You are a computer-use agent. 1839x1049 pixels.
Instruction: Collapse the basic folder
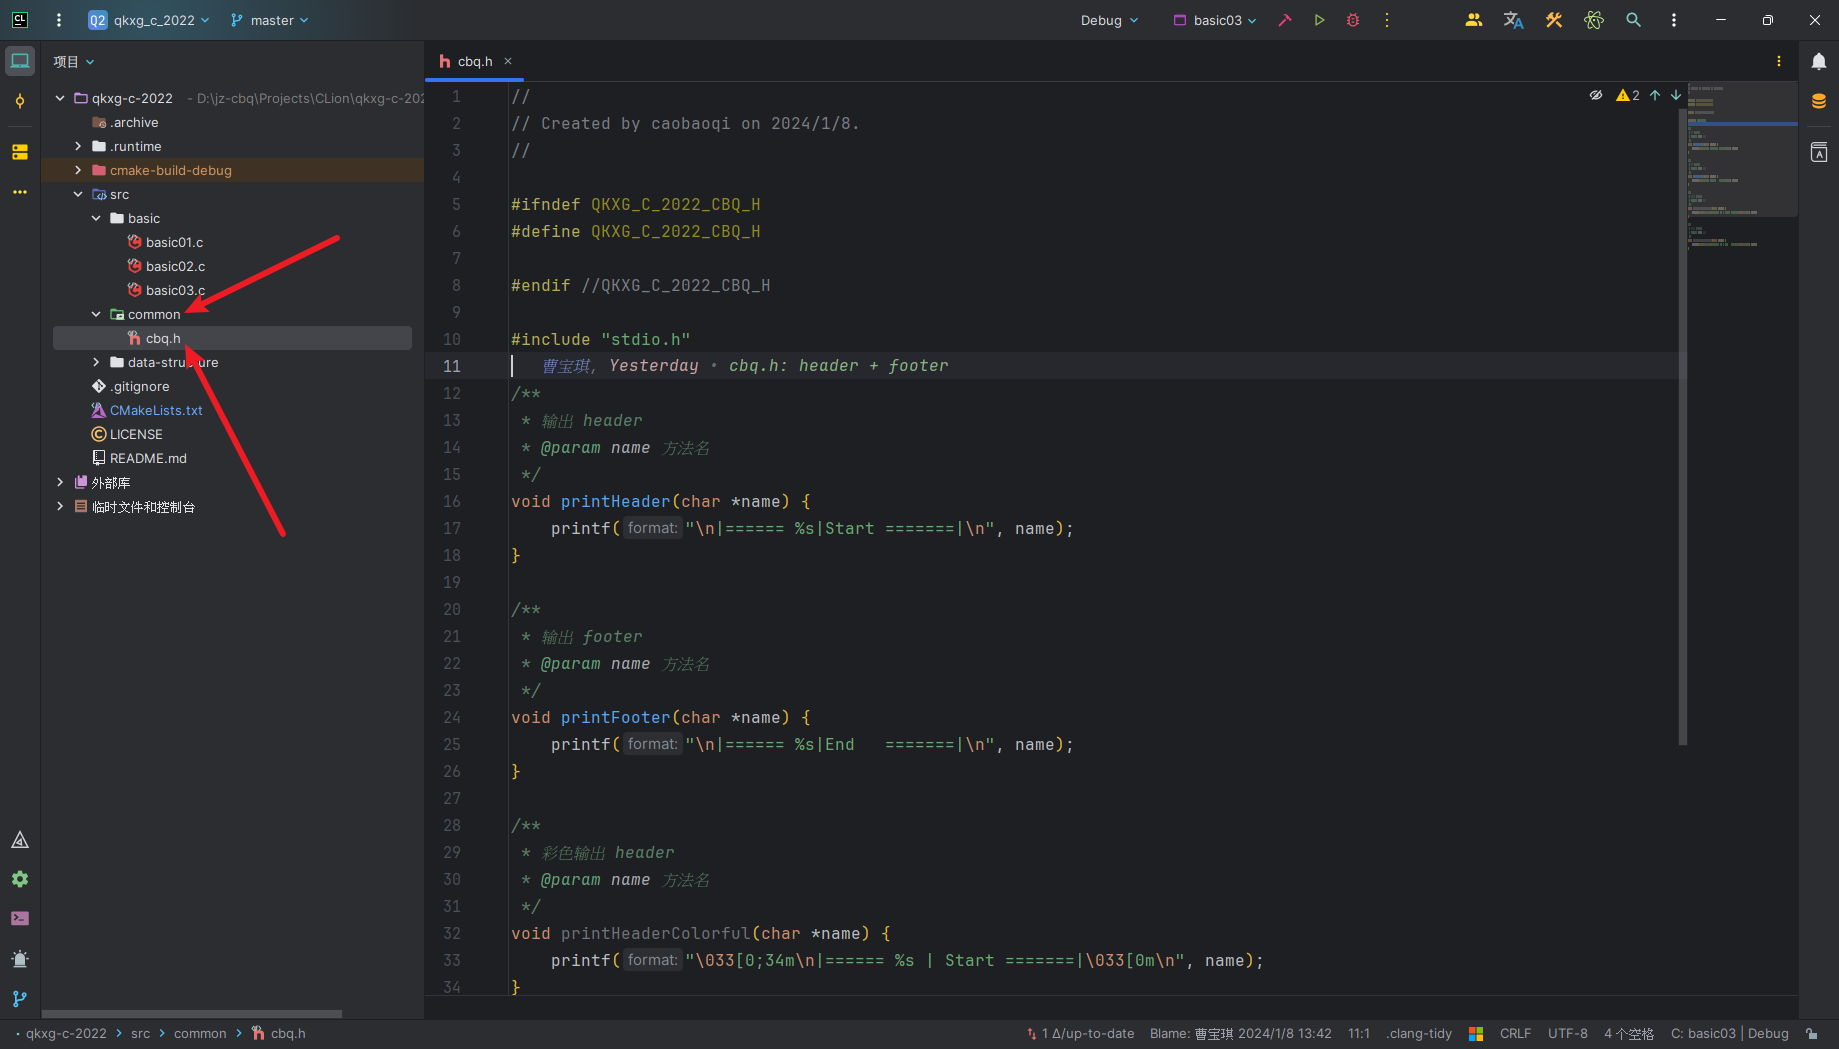(x=96, y=218)
